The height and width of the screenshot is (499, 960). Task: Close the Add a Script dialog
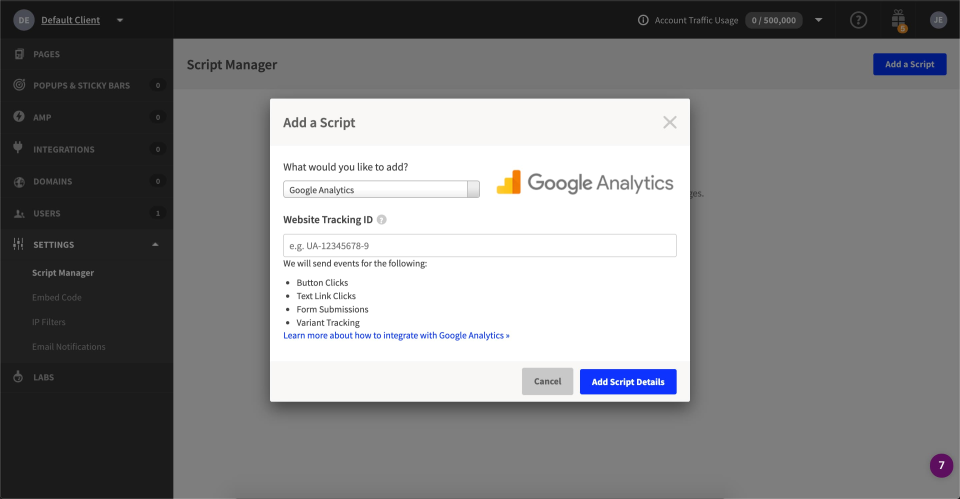(x=670, y=122)
